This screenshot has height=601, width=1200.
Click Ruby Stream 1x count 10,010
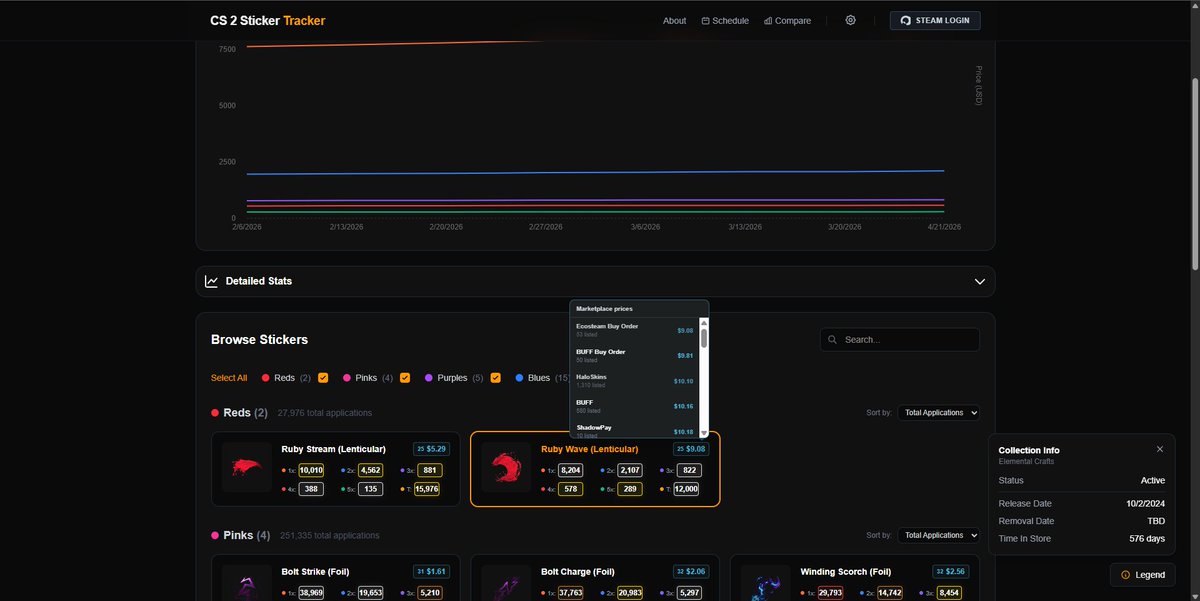click(x=311, y=470)
